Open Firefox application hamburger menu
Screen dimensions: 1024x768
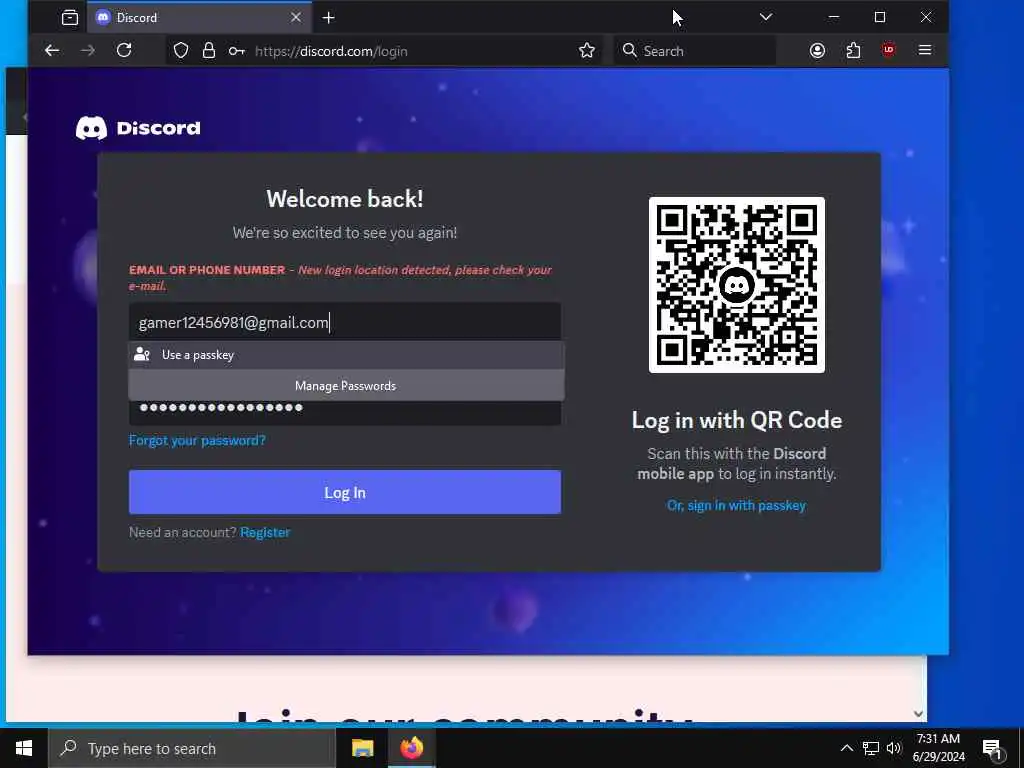924,50
